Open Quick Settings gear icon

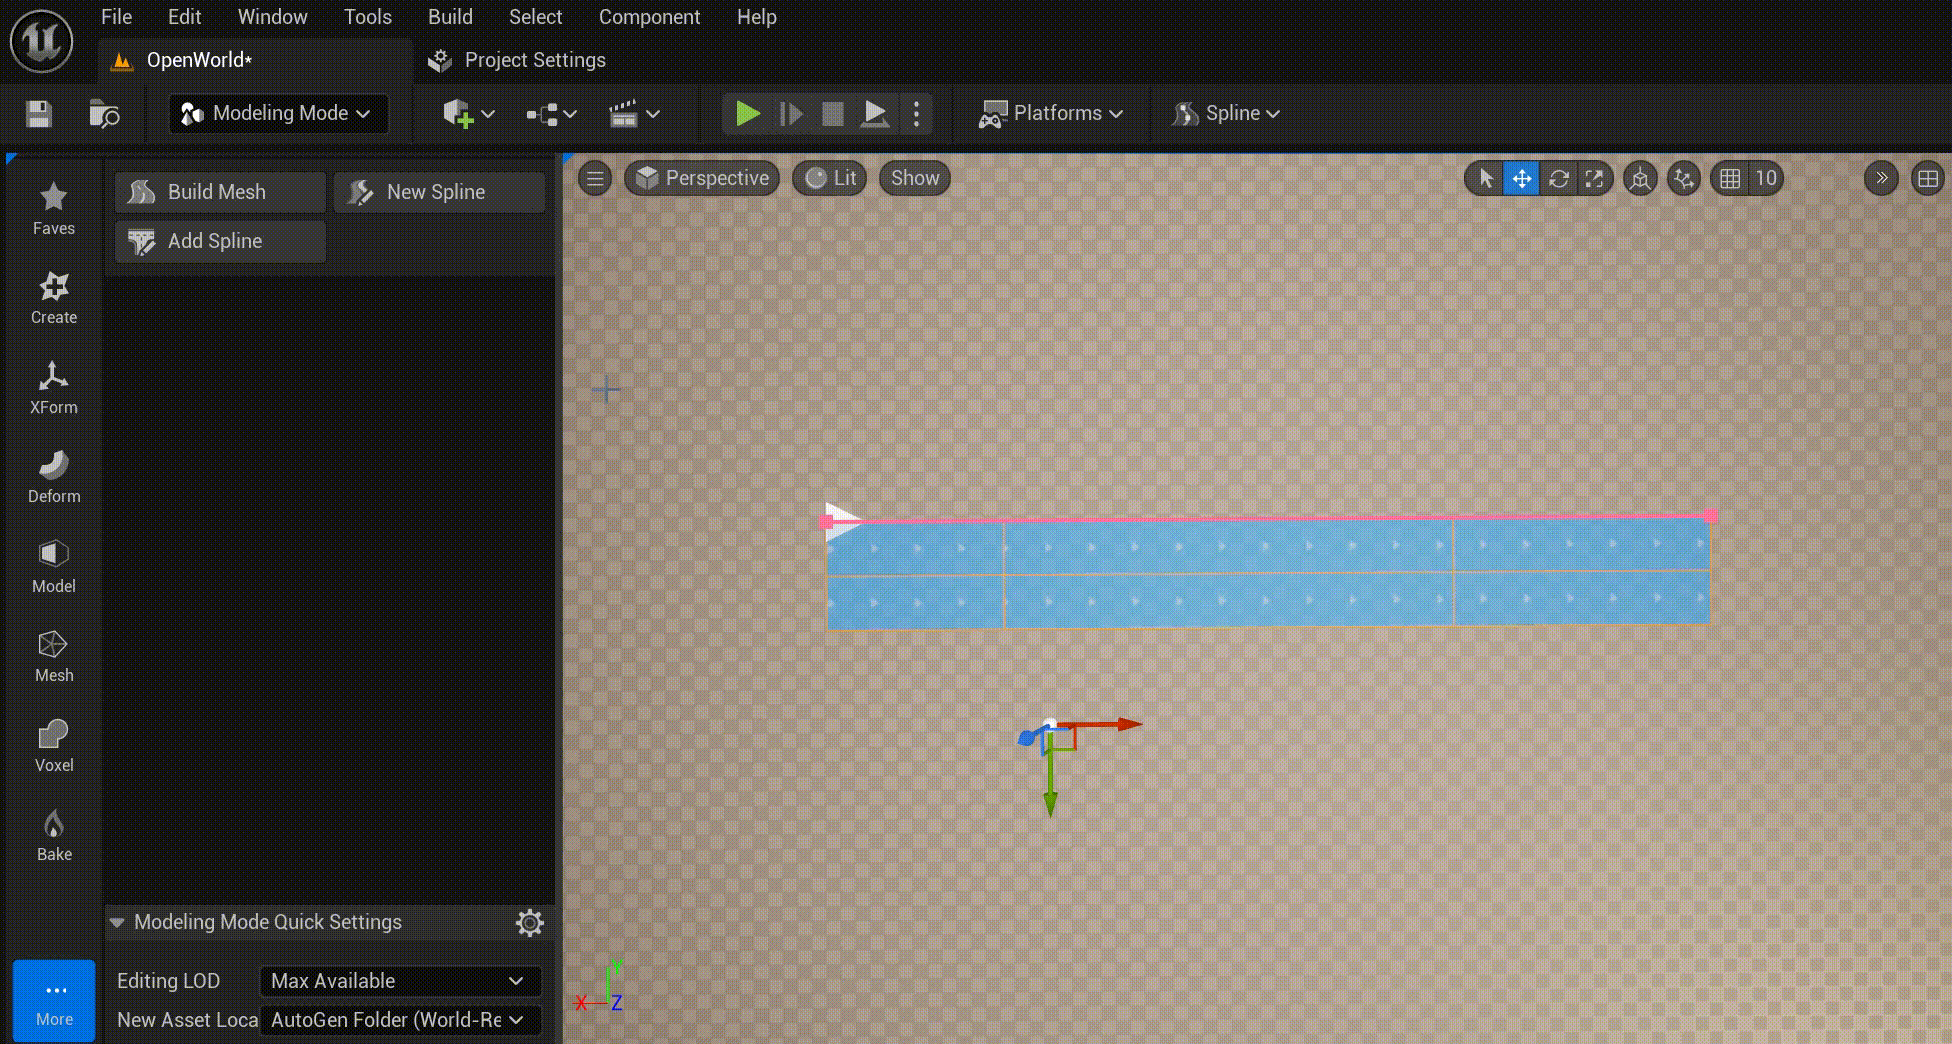pyautogui.click(x=530, y=922)
